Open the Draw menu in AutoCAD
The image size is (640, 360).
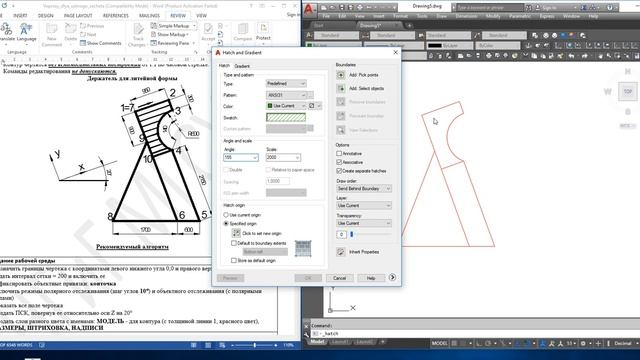click(x=442, y=16)
